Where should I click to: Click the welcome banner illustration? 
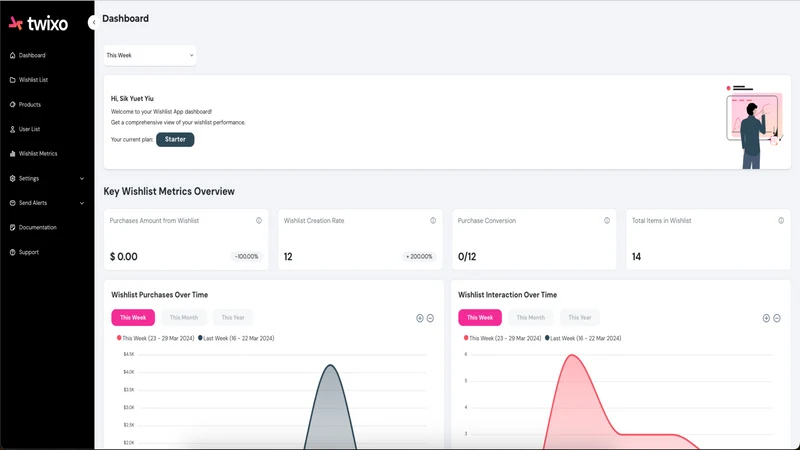(754, 127)
